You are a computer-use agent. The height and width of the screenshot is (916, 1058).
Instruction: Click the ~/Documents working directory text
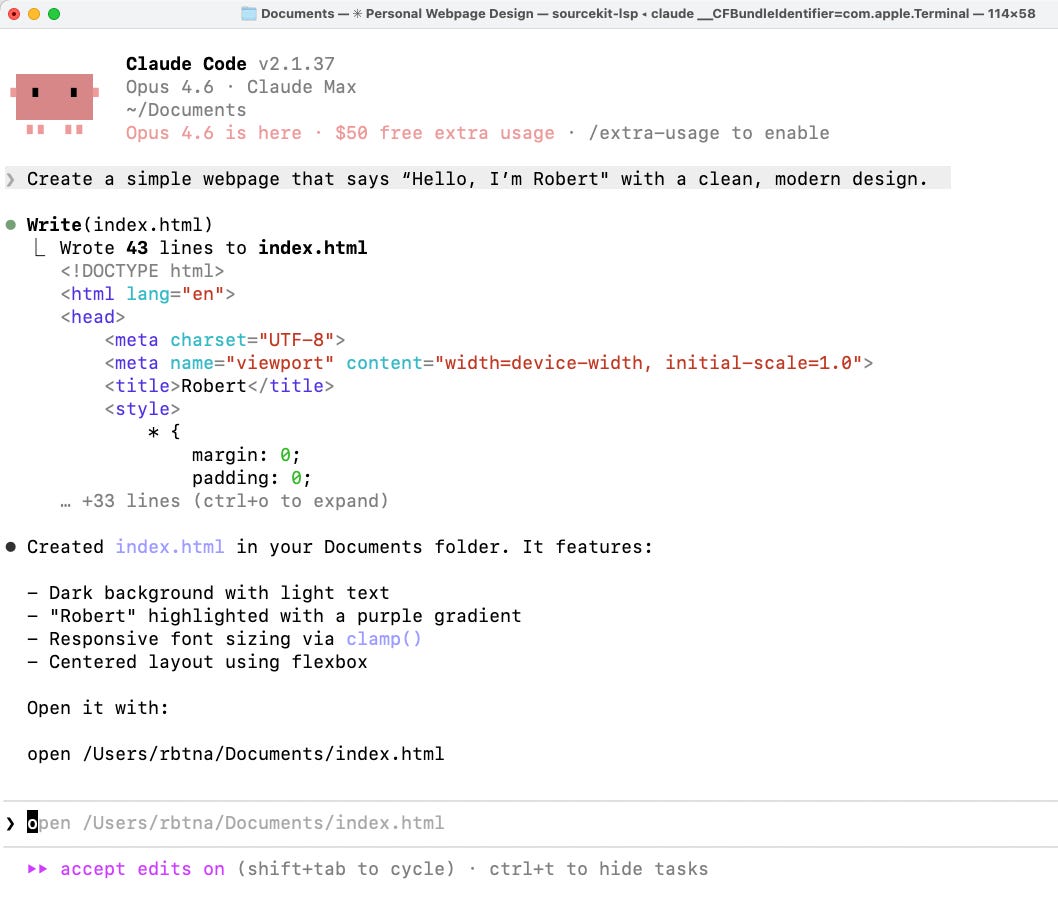[x=186, y=110]
